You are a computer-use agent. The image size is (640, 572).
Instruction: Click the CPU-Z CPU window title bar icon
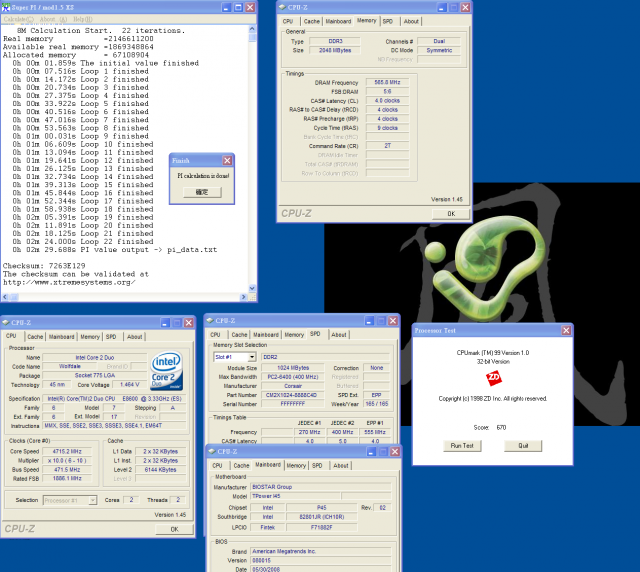click(6, 323)
